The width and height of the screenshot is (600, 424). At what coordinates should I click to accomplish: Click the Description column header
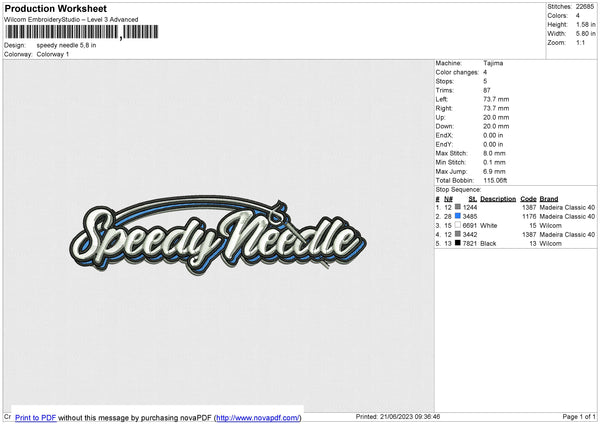(498, 199)
